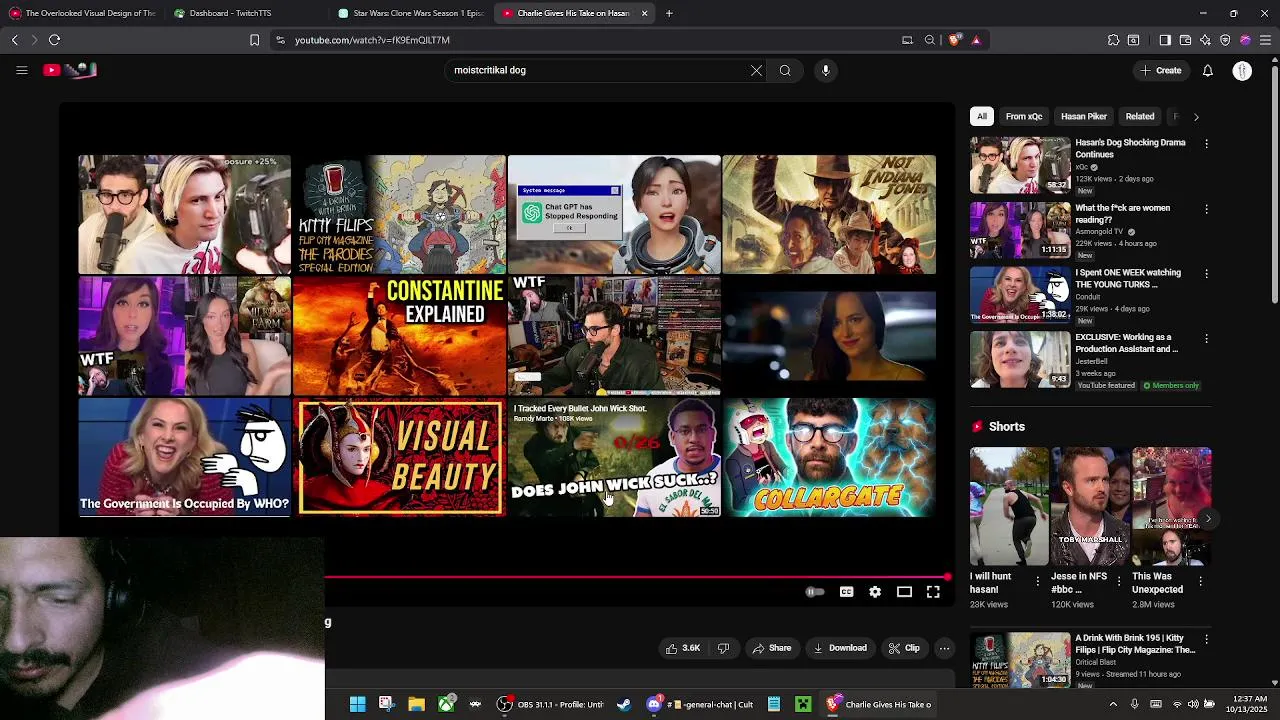Open the YouTube notifications bell
The height and width of the screenshot is (720, 1280).
point(1207,70)
